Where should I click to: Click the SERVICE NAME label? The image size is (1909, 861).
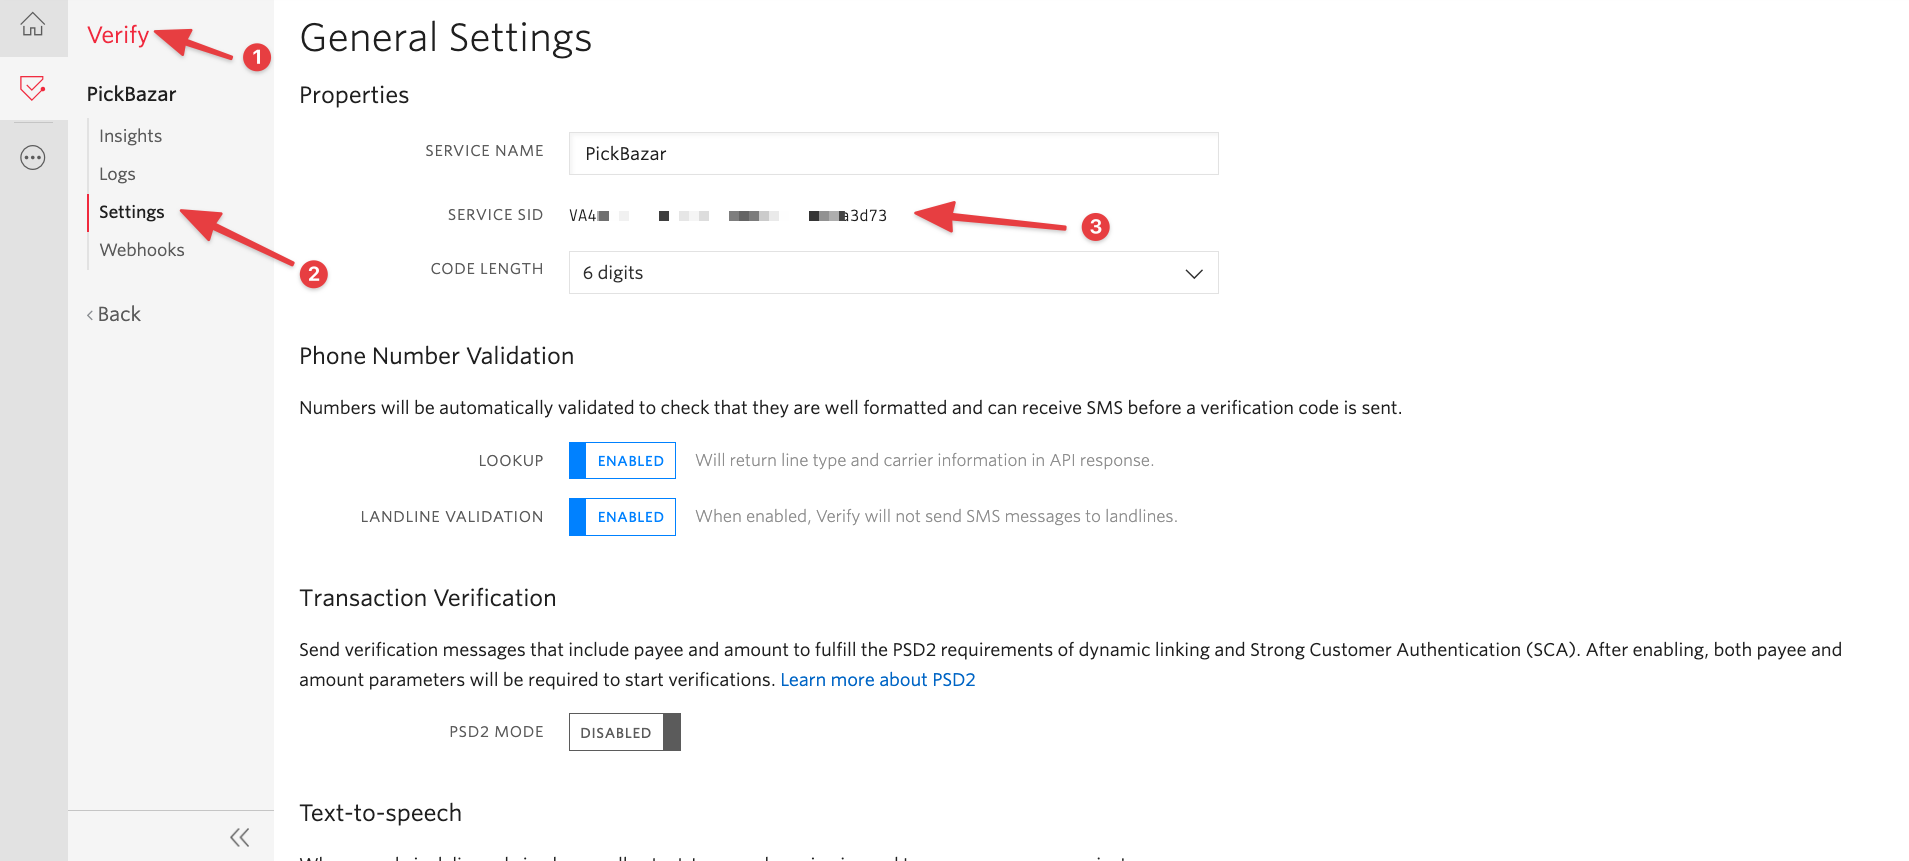click(x=484, y=151)
